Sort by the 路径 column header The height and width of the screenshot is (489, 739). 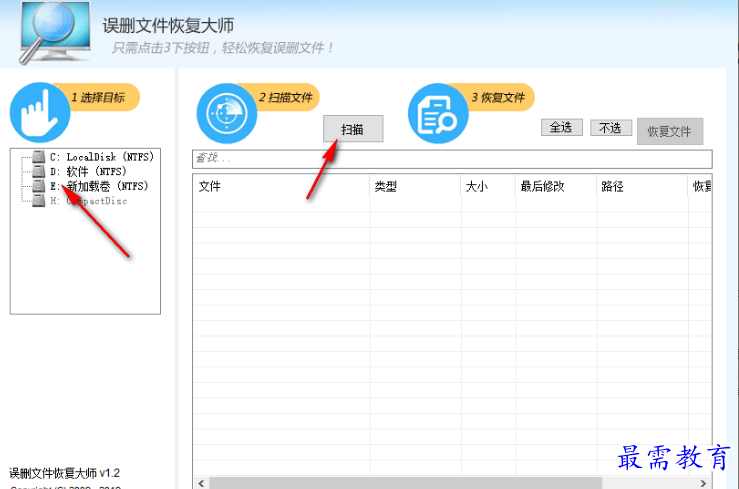pyautogui.click(x=642, y=187)
